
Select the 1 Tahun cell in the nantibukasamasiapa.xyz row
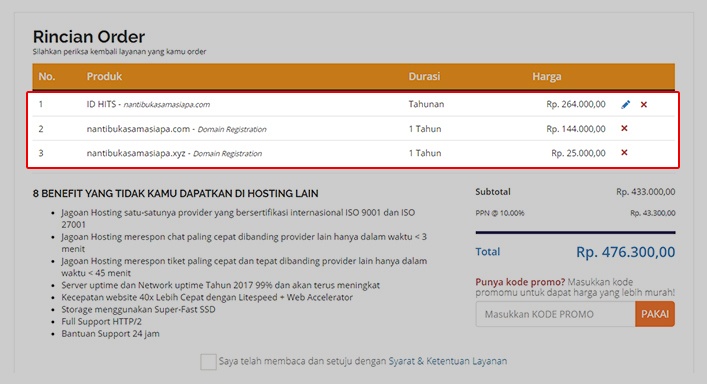(x=425, y=153)
